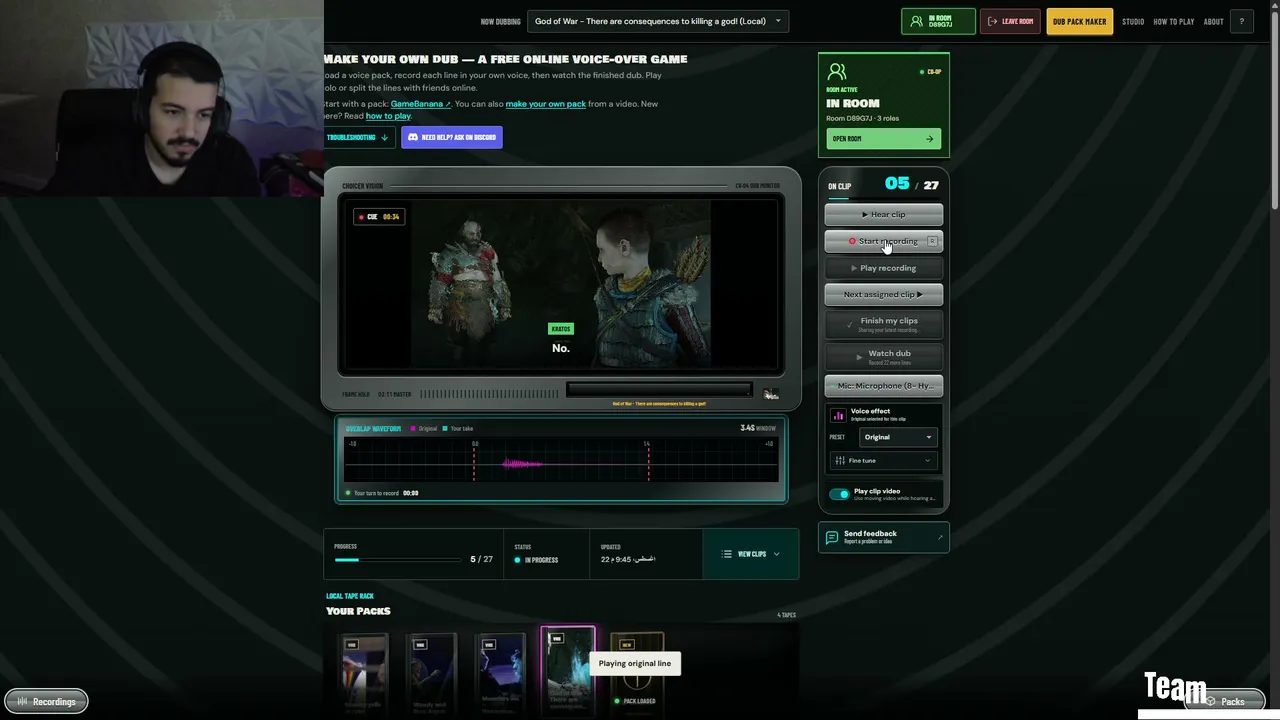Click the Watch dub button
Screen dimensions: 1280x720
click(884, 356)
